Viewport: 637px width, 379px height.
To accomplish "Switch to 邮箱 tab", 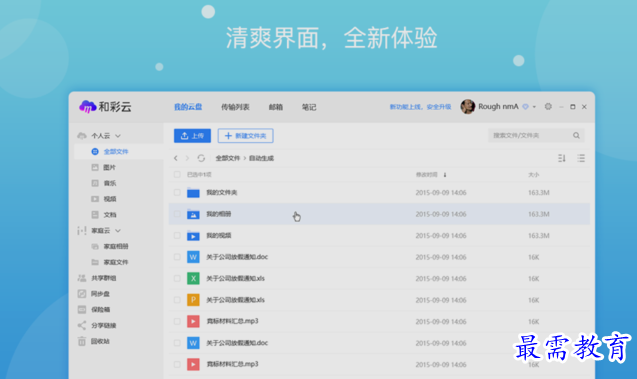I will [x=275, y=107].
